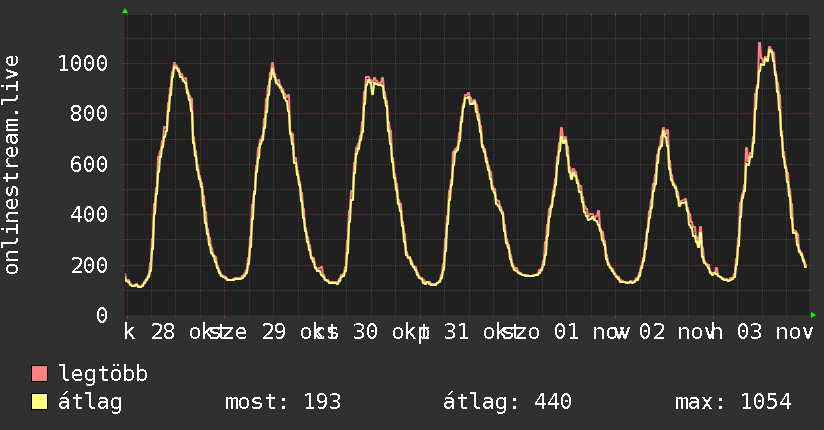Click the y-axis label 800
The height and width of the screenshot is (430, 824).
pos(89,114)
